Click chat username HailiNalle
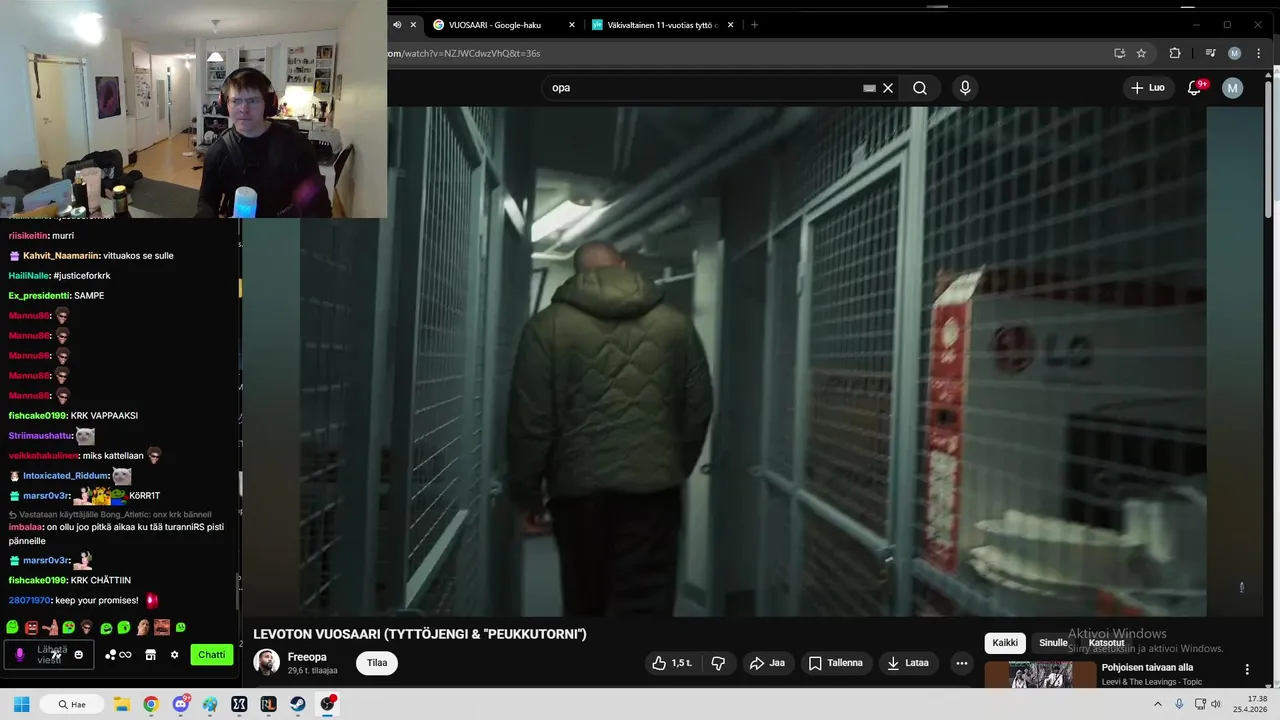 coord(29,275)
